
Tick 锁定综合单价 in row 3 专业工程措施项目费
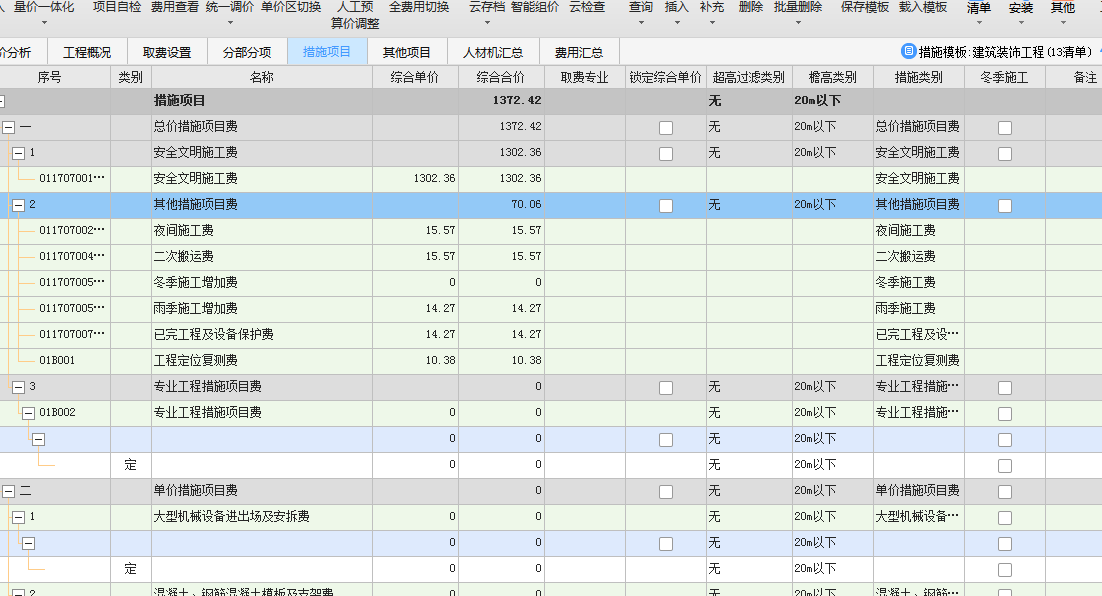coord(666,387)
